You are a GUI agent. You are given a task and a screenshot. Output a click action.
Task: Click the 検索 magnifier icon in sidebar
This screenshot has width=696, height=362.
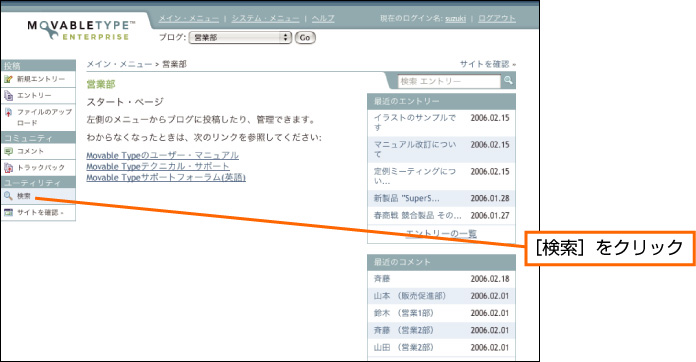(8, 196)
